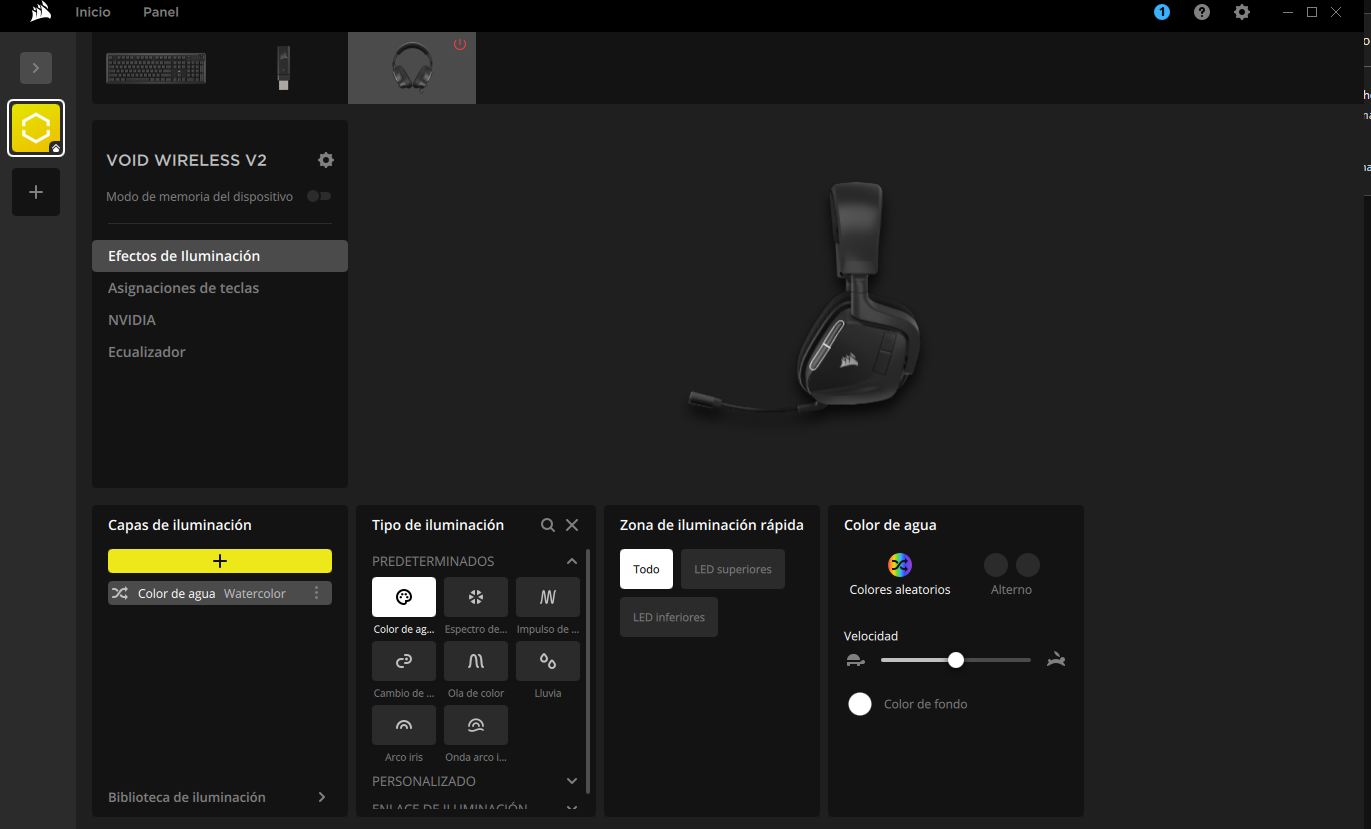Expand the PERSONALIZADO section
Screen dimensions: 1371x829
click(x=571, y=781)
